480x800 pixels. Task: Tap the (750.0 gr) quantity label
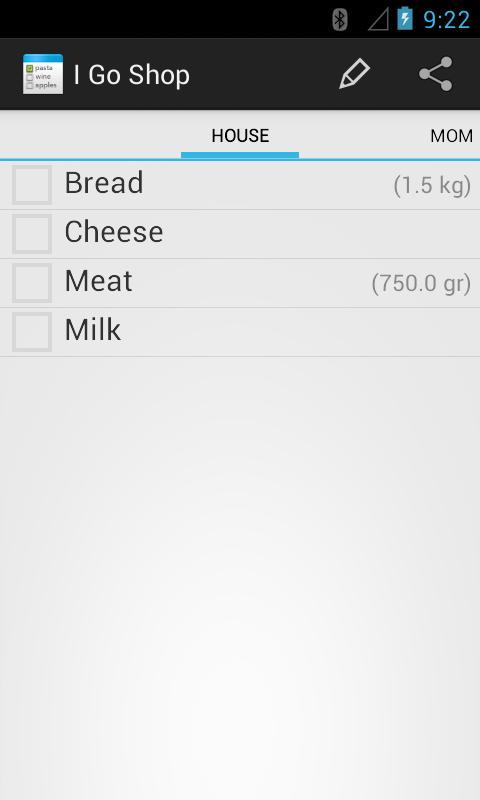coord(421,284)
